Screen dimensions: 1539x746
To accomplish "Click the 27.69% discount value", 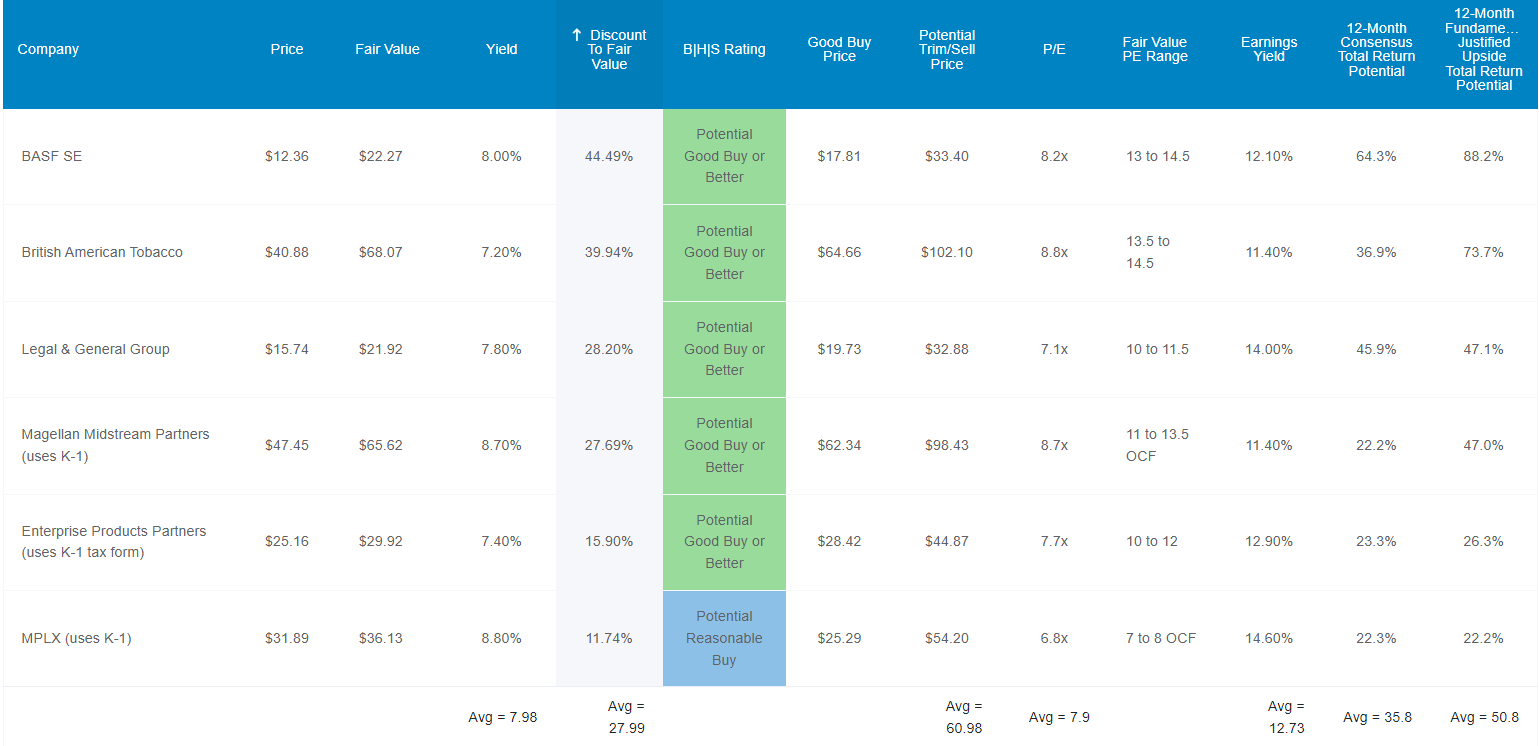I will point(609,445).
